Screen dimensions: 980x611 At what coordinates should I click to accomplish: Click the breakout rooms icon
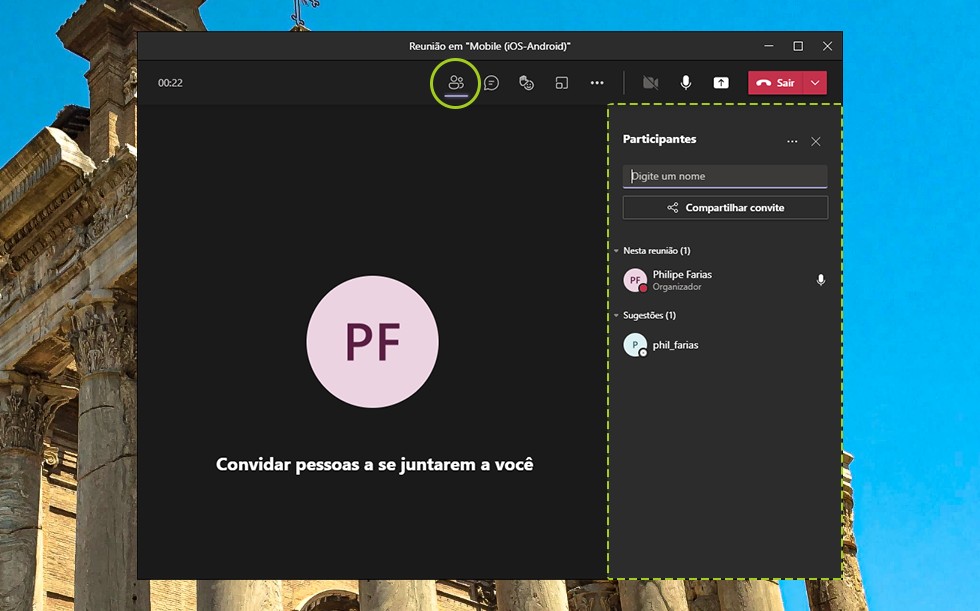tap(562, 83)
